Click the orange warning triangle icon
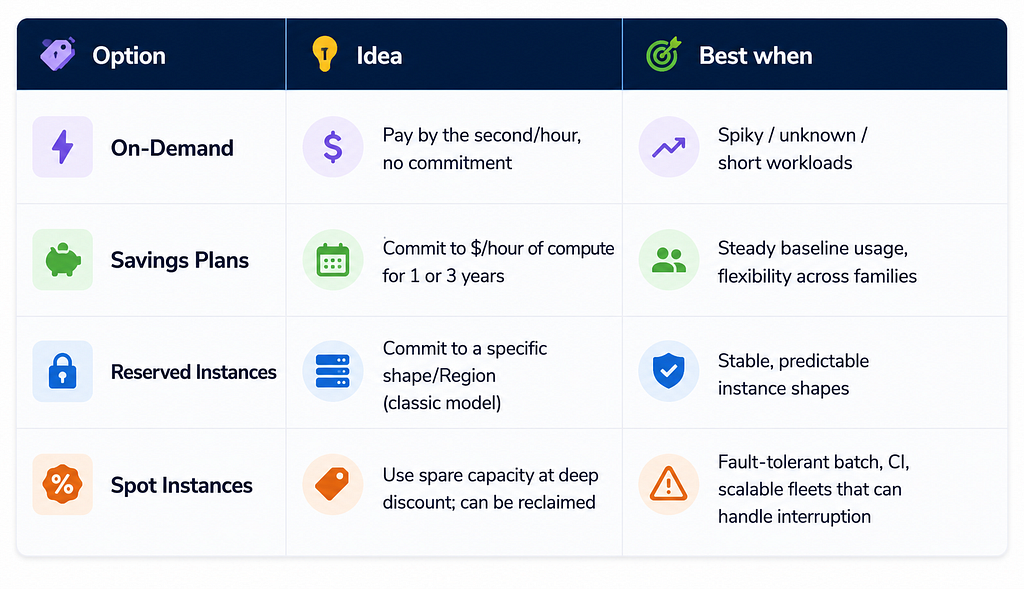The image size is (1024, 589). coord(669,485)
